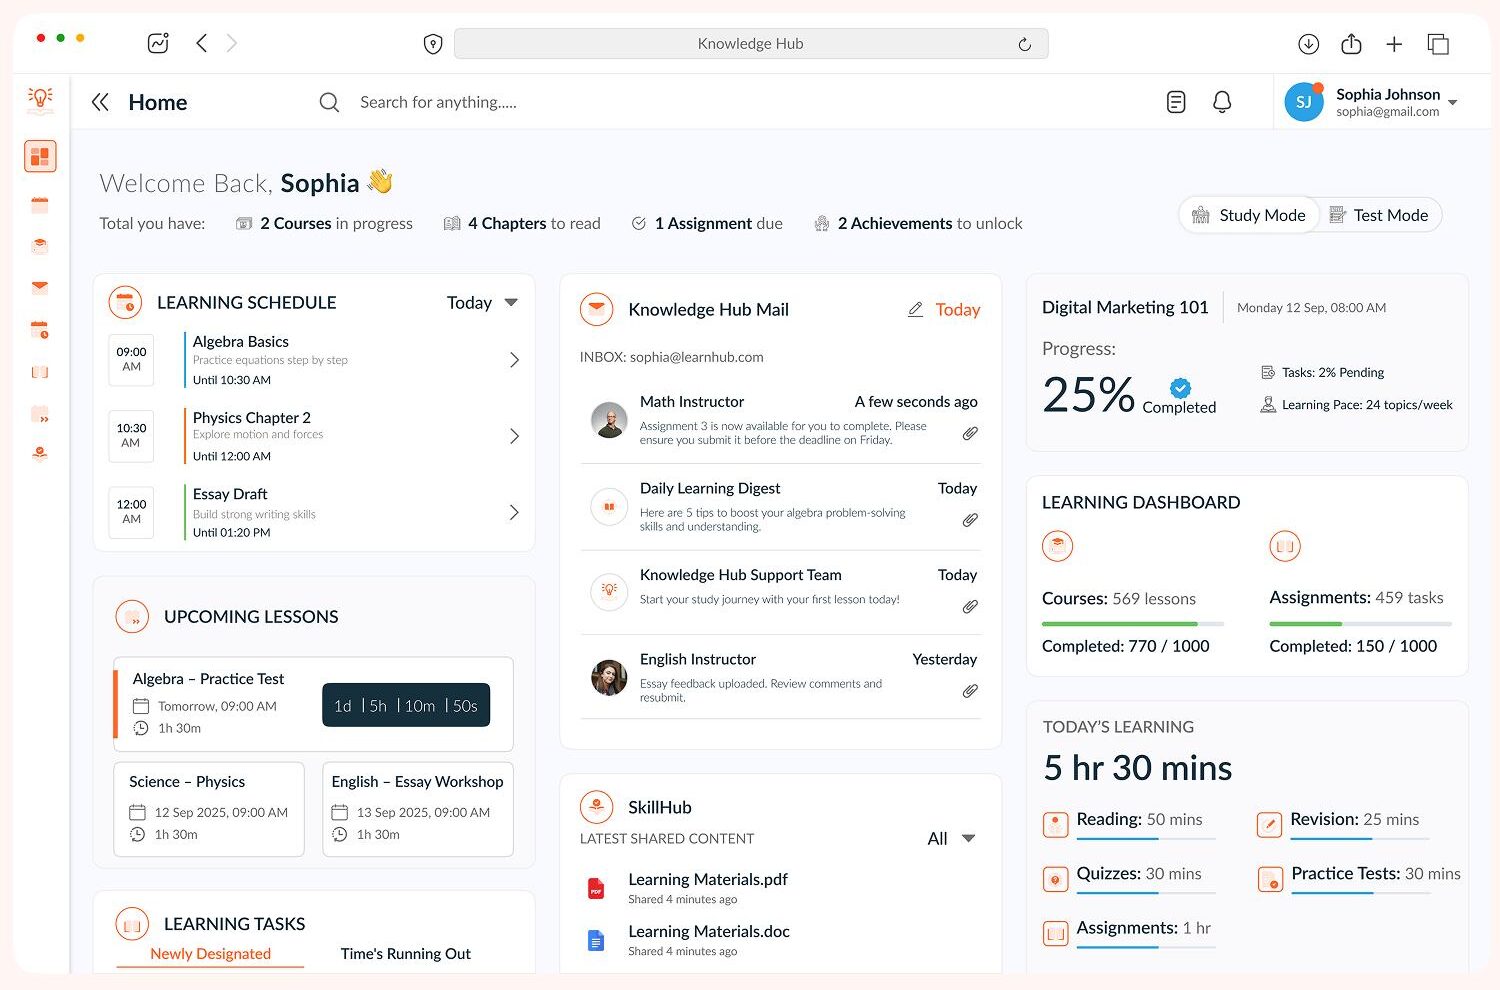Expand the Algebra Basics schedule entry

pyautogui.click(x=514, y=360)
